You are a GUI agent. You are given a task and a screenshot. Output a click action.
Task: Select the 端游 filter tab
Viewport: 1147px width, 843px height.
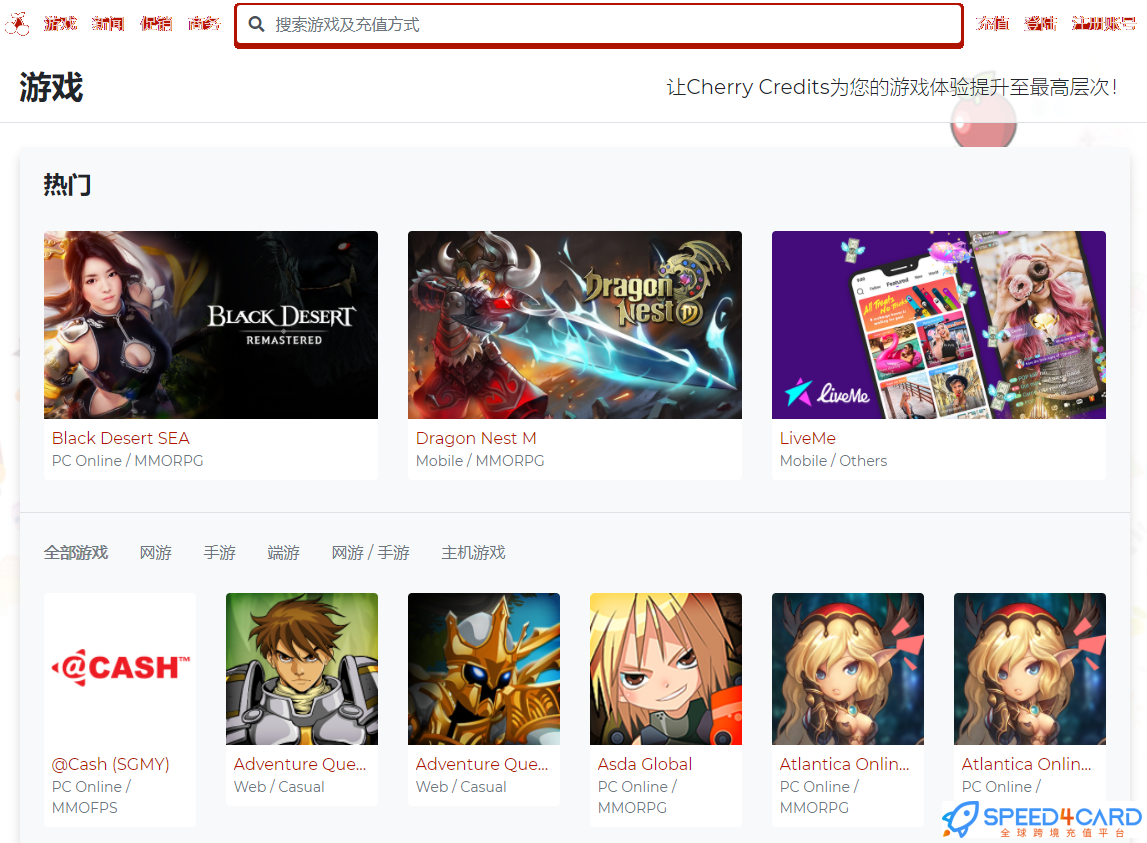click(284, 552)
